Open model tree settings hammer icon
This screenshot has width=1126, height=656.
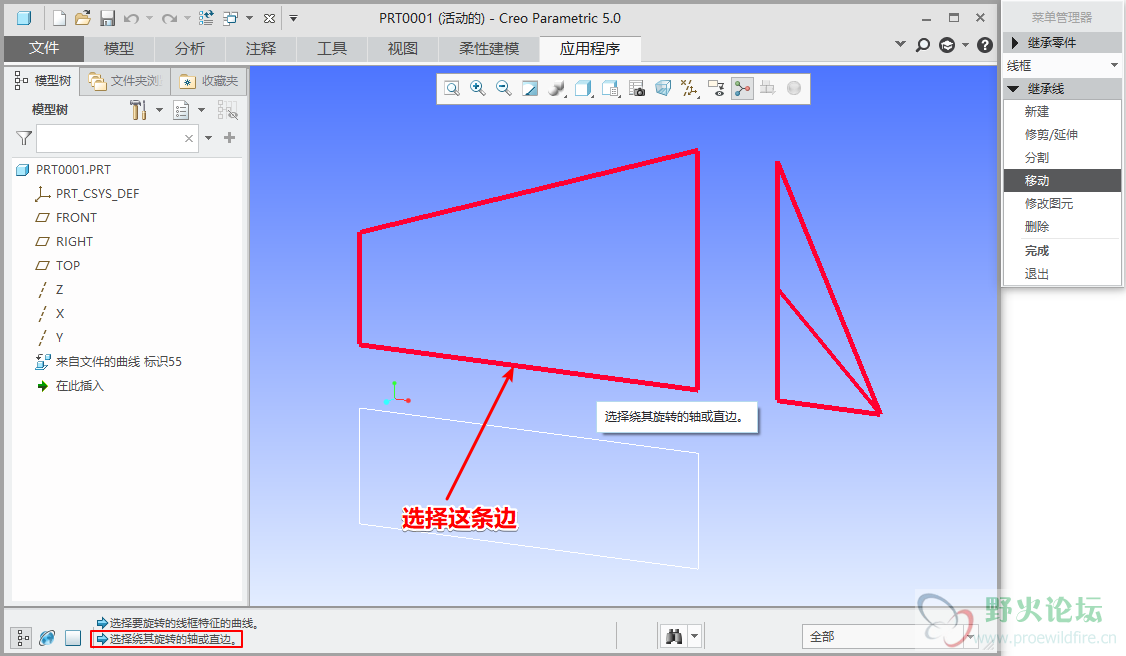coord(138,110)
